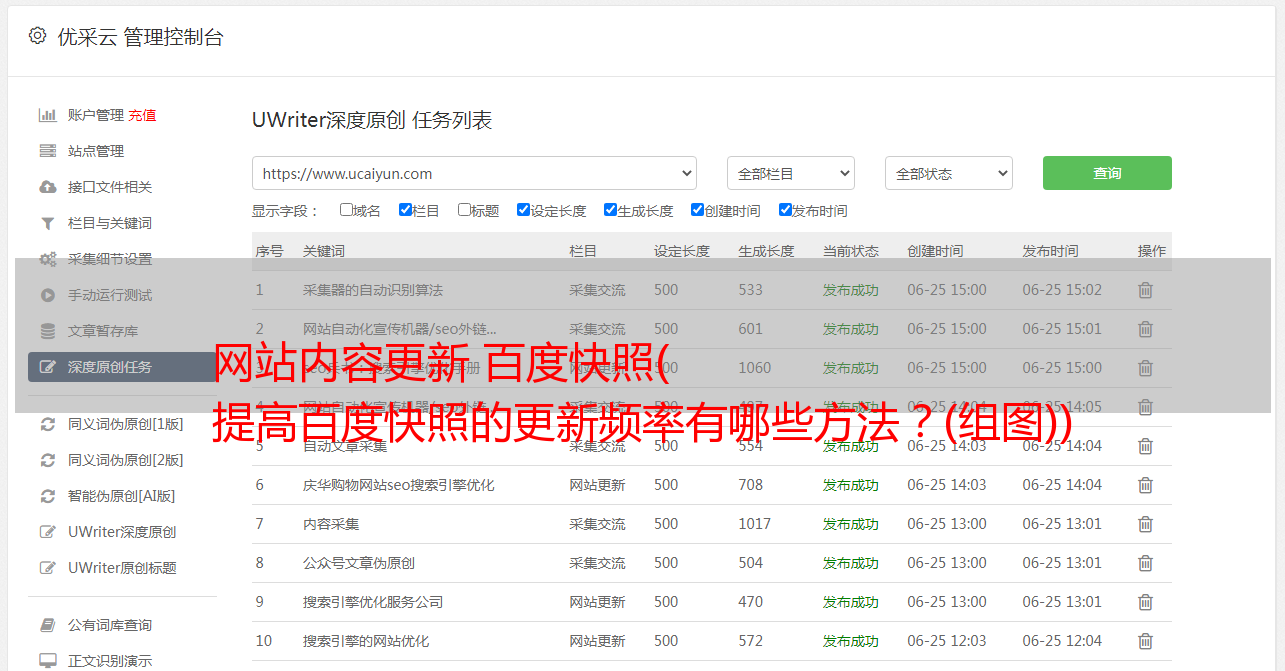Open the 公有词库查询 sidebar menu item

[x=110, y=625]
